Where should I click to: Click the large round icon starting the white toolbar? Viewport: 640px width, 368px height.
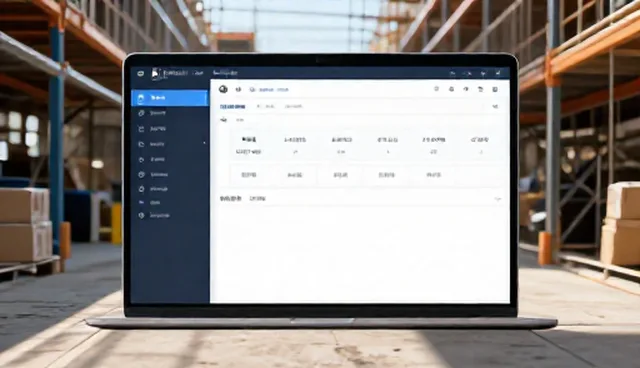coord(223,89)
